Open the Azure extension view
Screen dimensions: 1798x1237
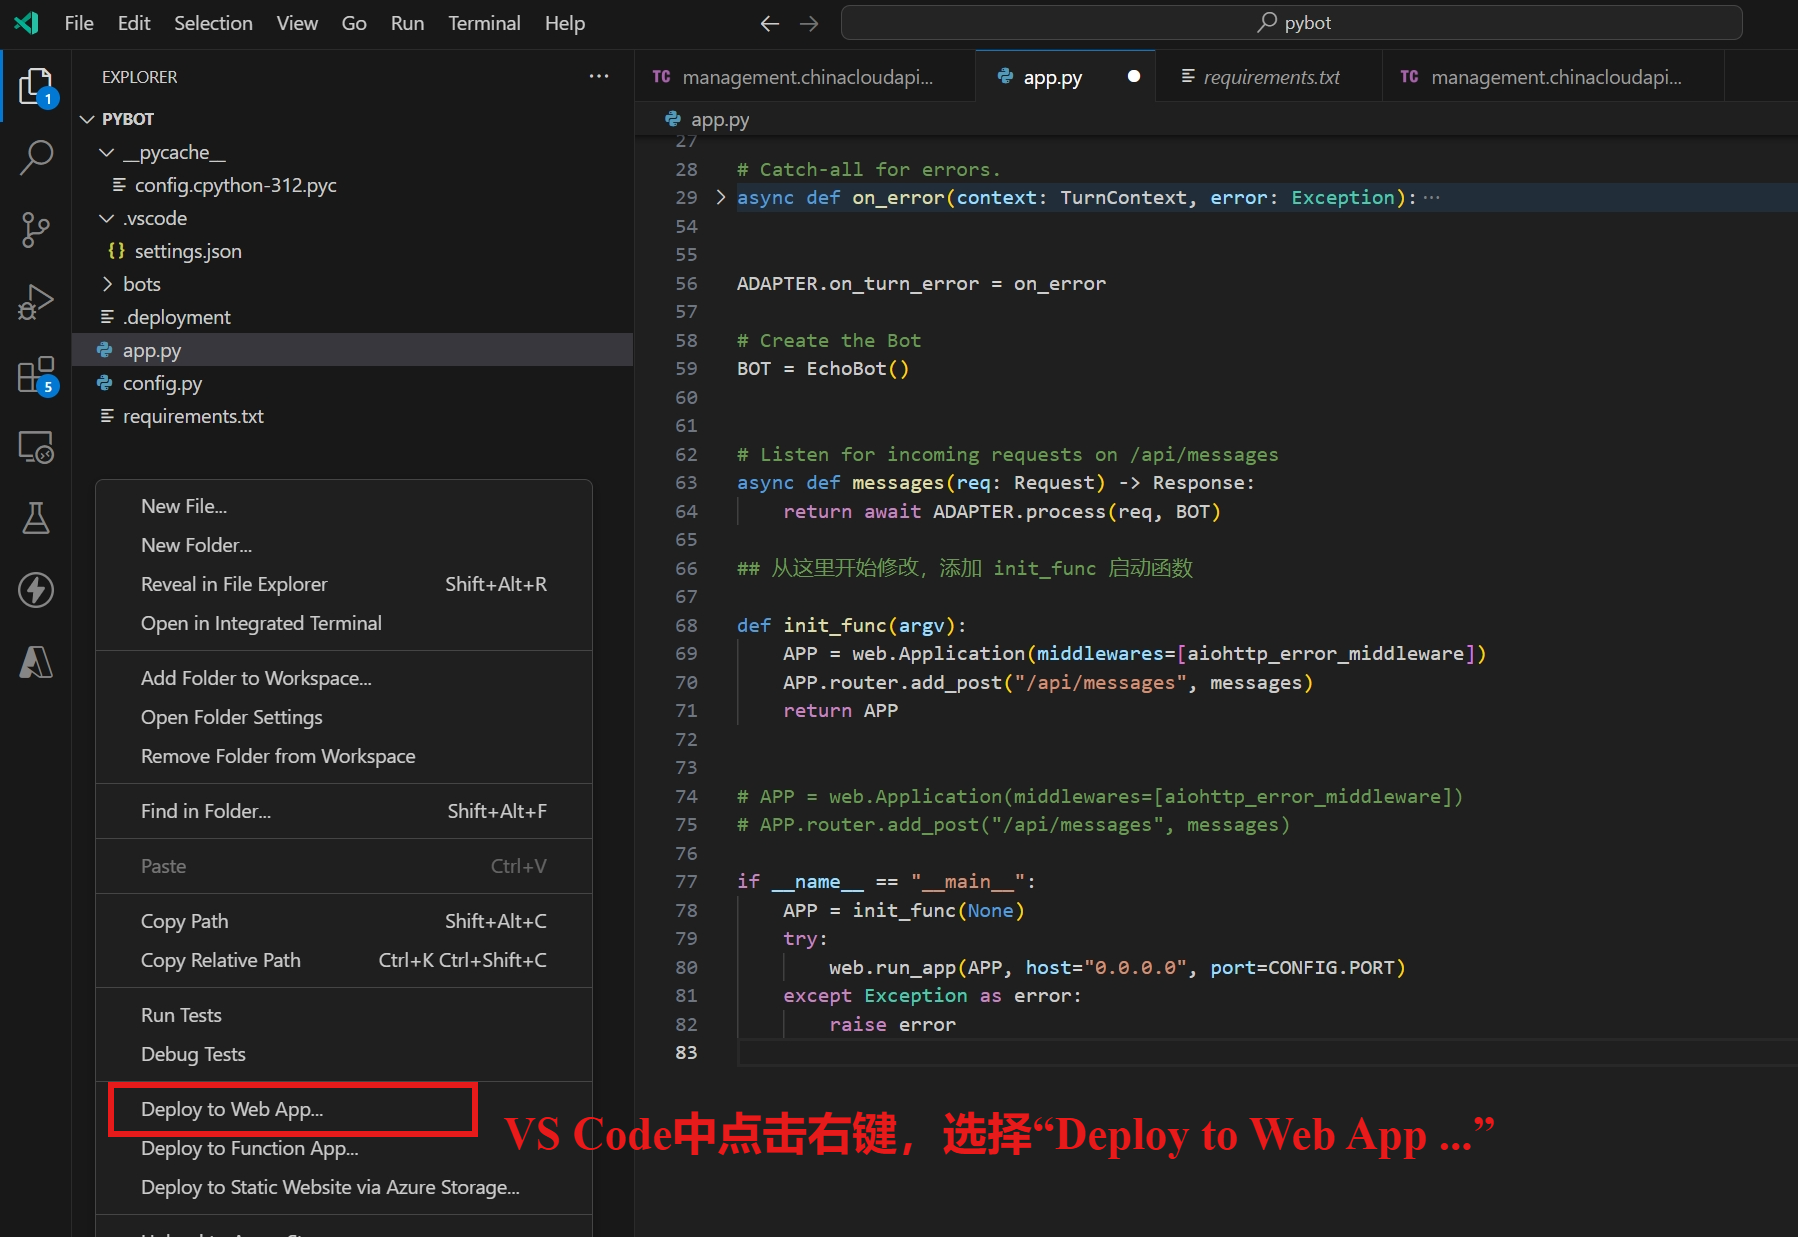point(37,661)
